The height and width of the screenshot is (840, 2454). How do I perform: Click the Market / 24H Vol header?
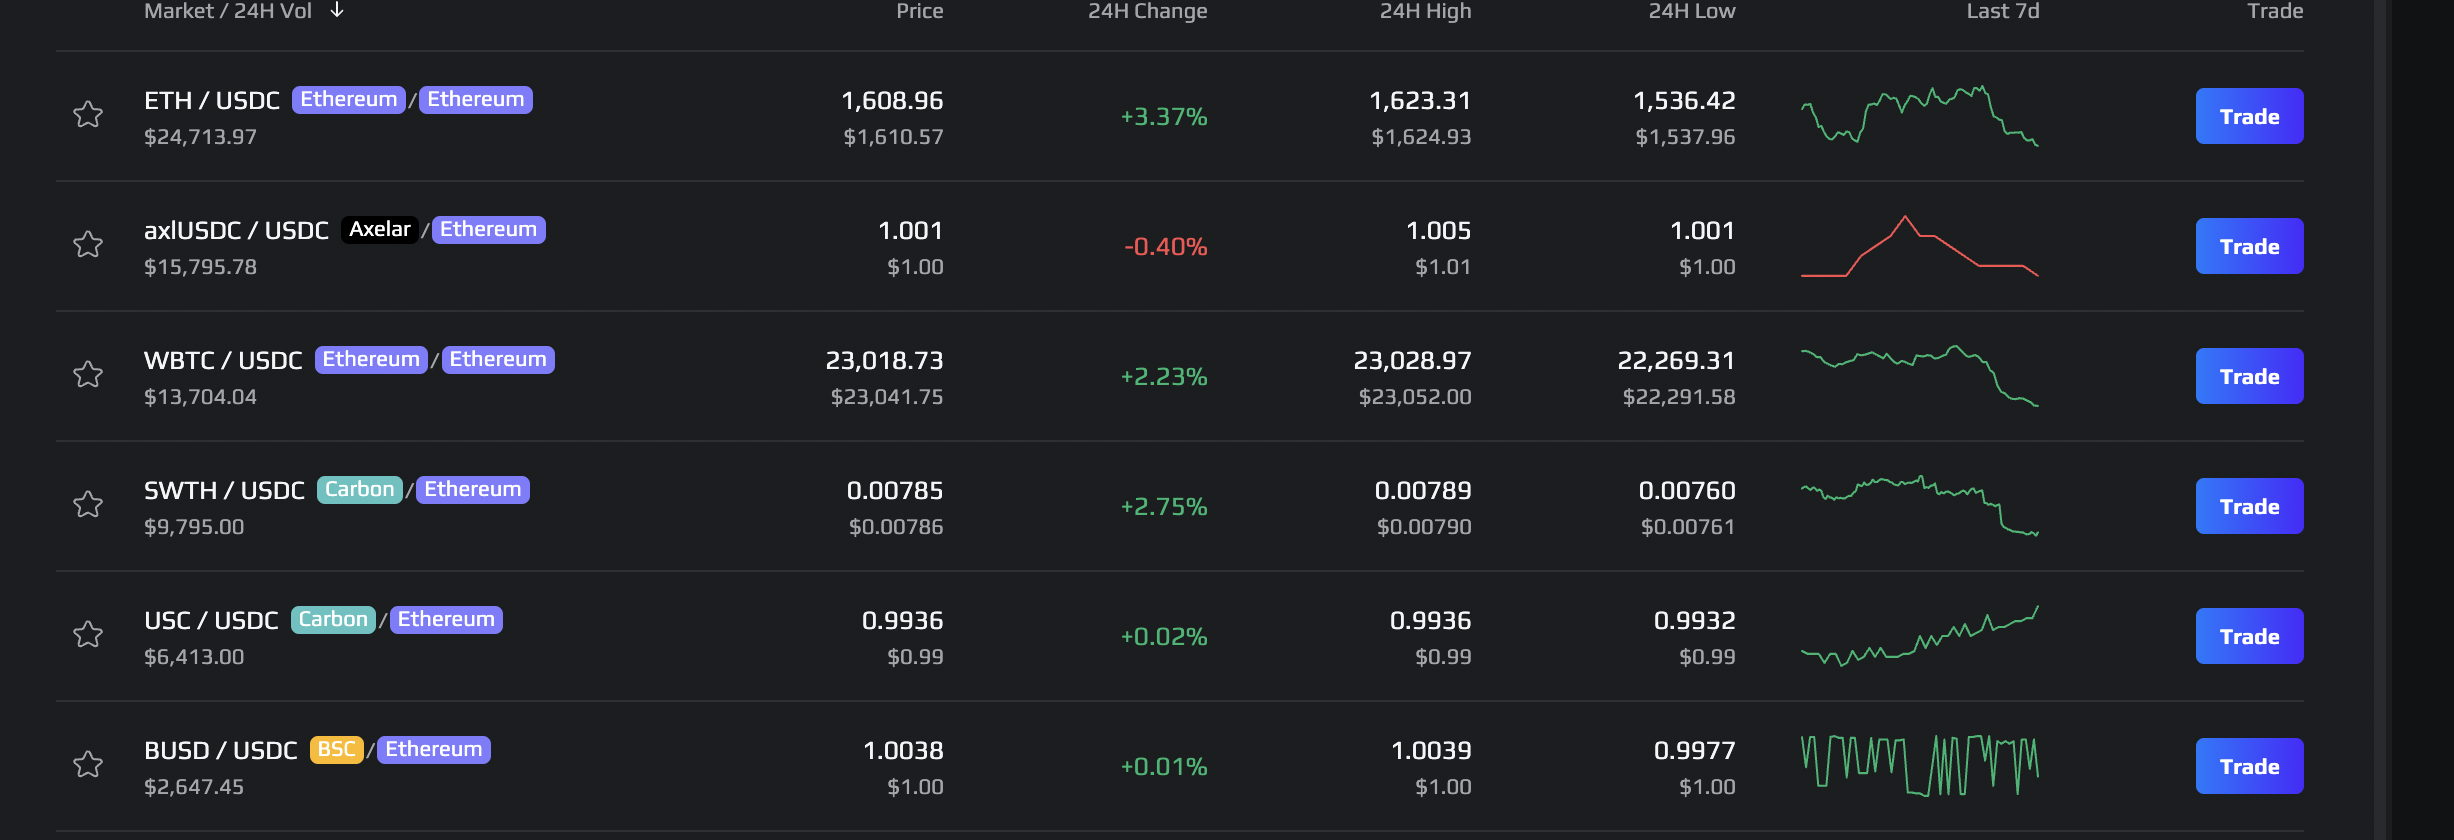tap(228, 11)
